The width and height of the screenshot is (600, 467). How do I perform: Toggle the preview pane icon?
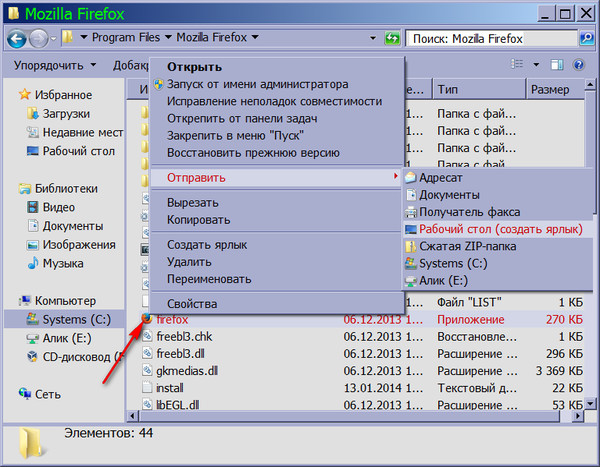pos(557,65)
